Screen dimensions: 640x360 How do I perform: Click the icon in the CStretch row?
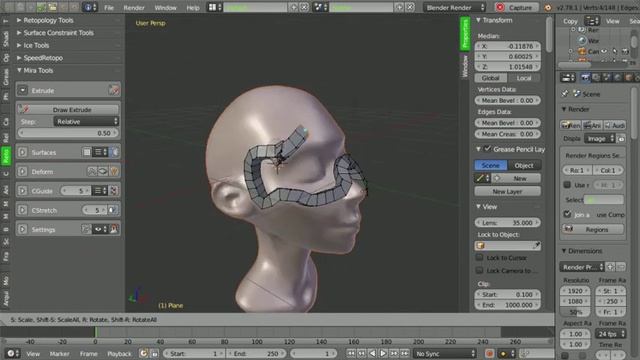coord(112,210)
